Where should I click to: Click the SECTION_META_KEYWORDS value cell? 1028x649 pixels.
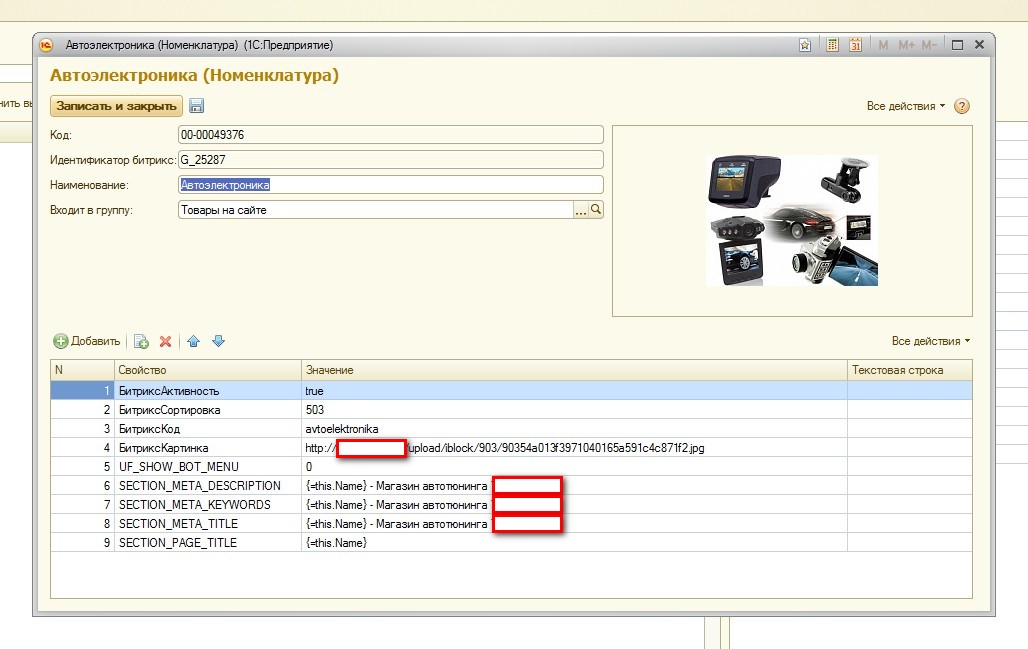574,505
